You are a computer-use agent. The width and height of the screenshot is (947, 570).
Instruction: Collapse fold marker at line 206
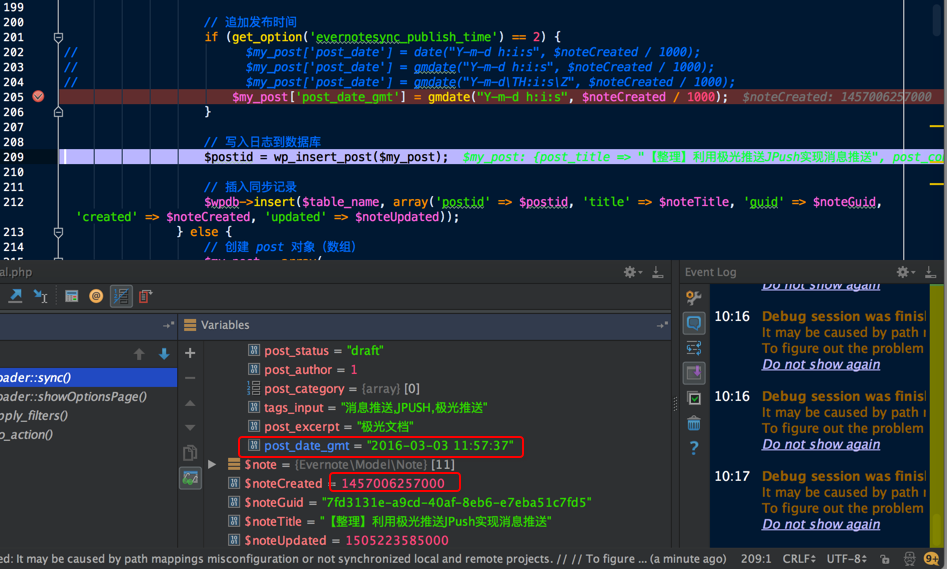click(58, 112)
